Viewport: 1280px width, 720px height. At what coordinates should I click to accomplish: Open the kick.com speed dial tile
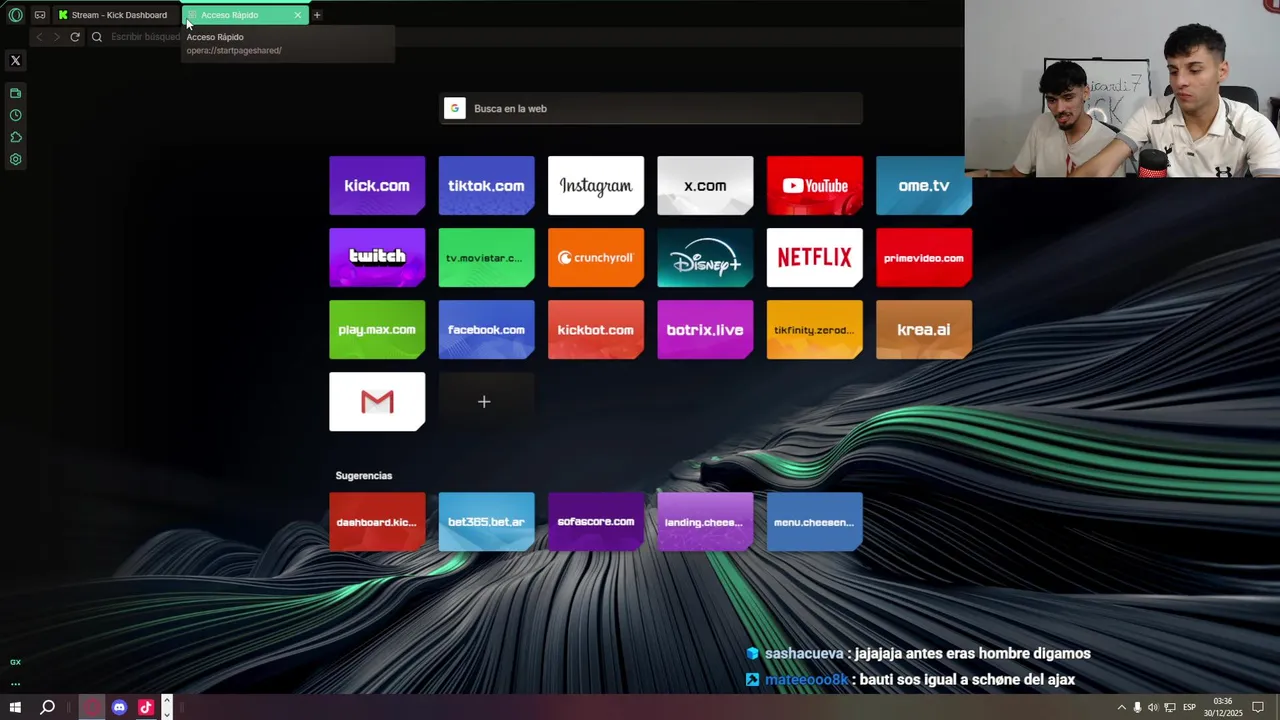[x=377, y=185]
